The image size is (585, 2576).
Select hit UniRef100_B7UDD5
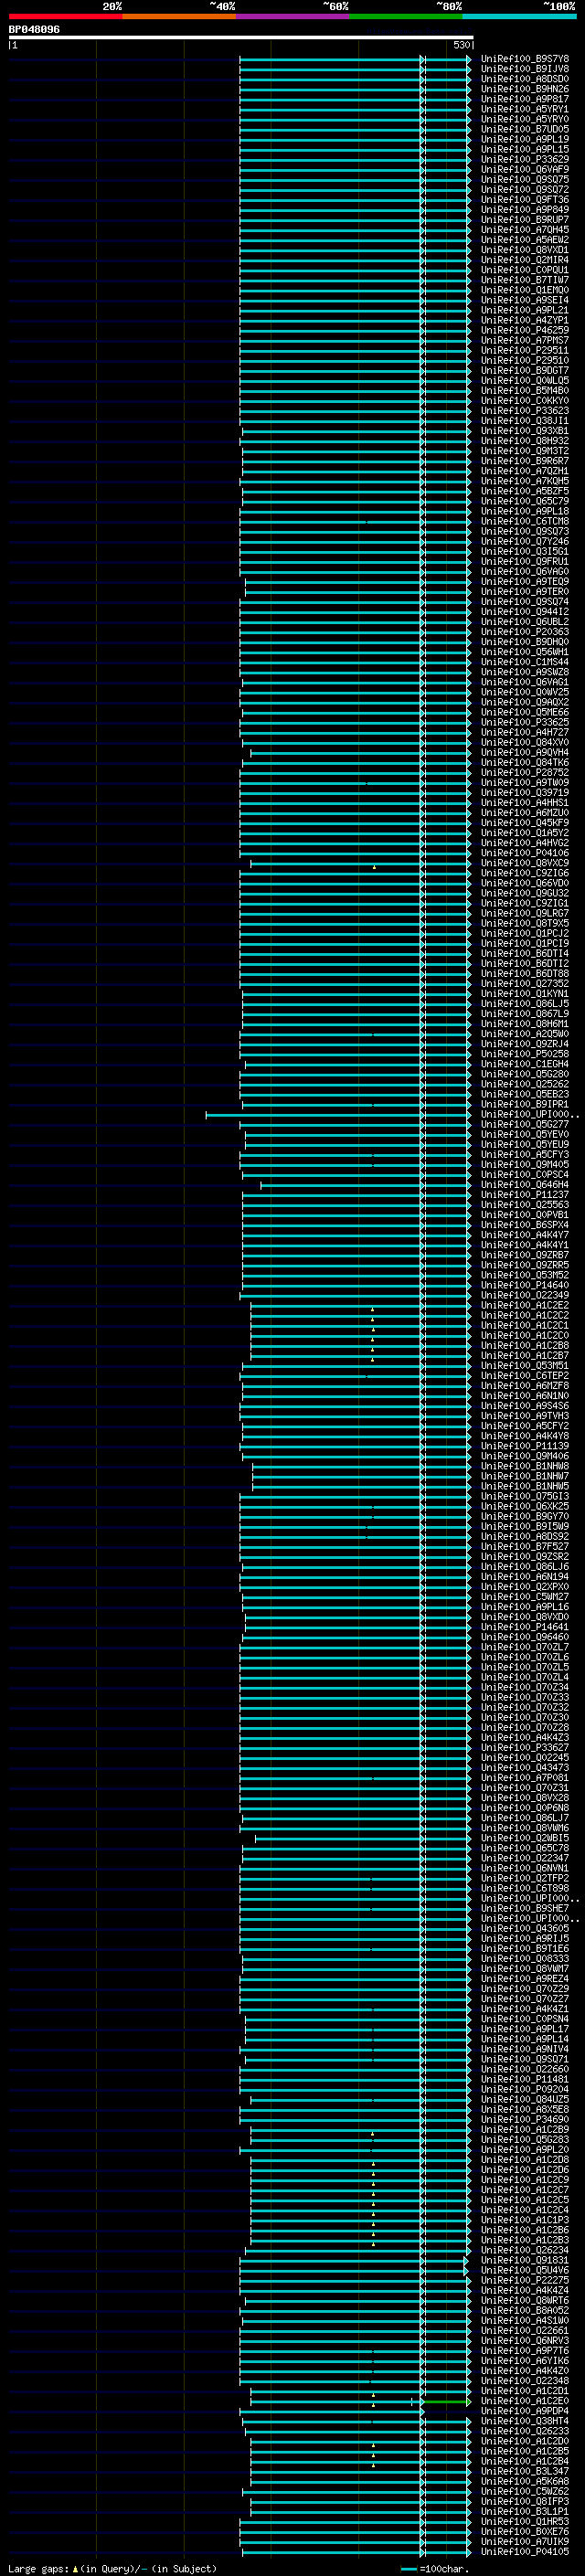click(x=525, y=129)
